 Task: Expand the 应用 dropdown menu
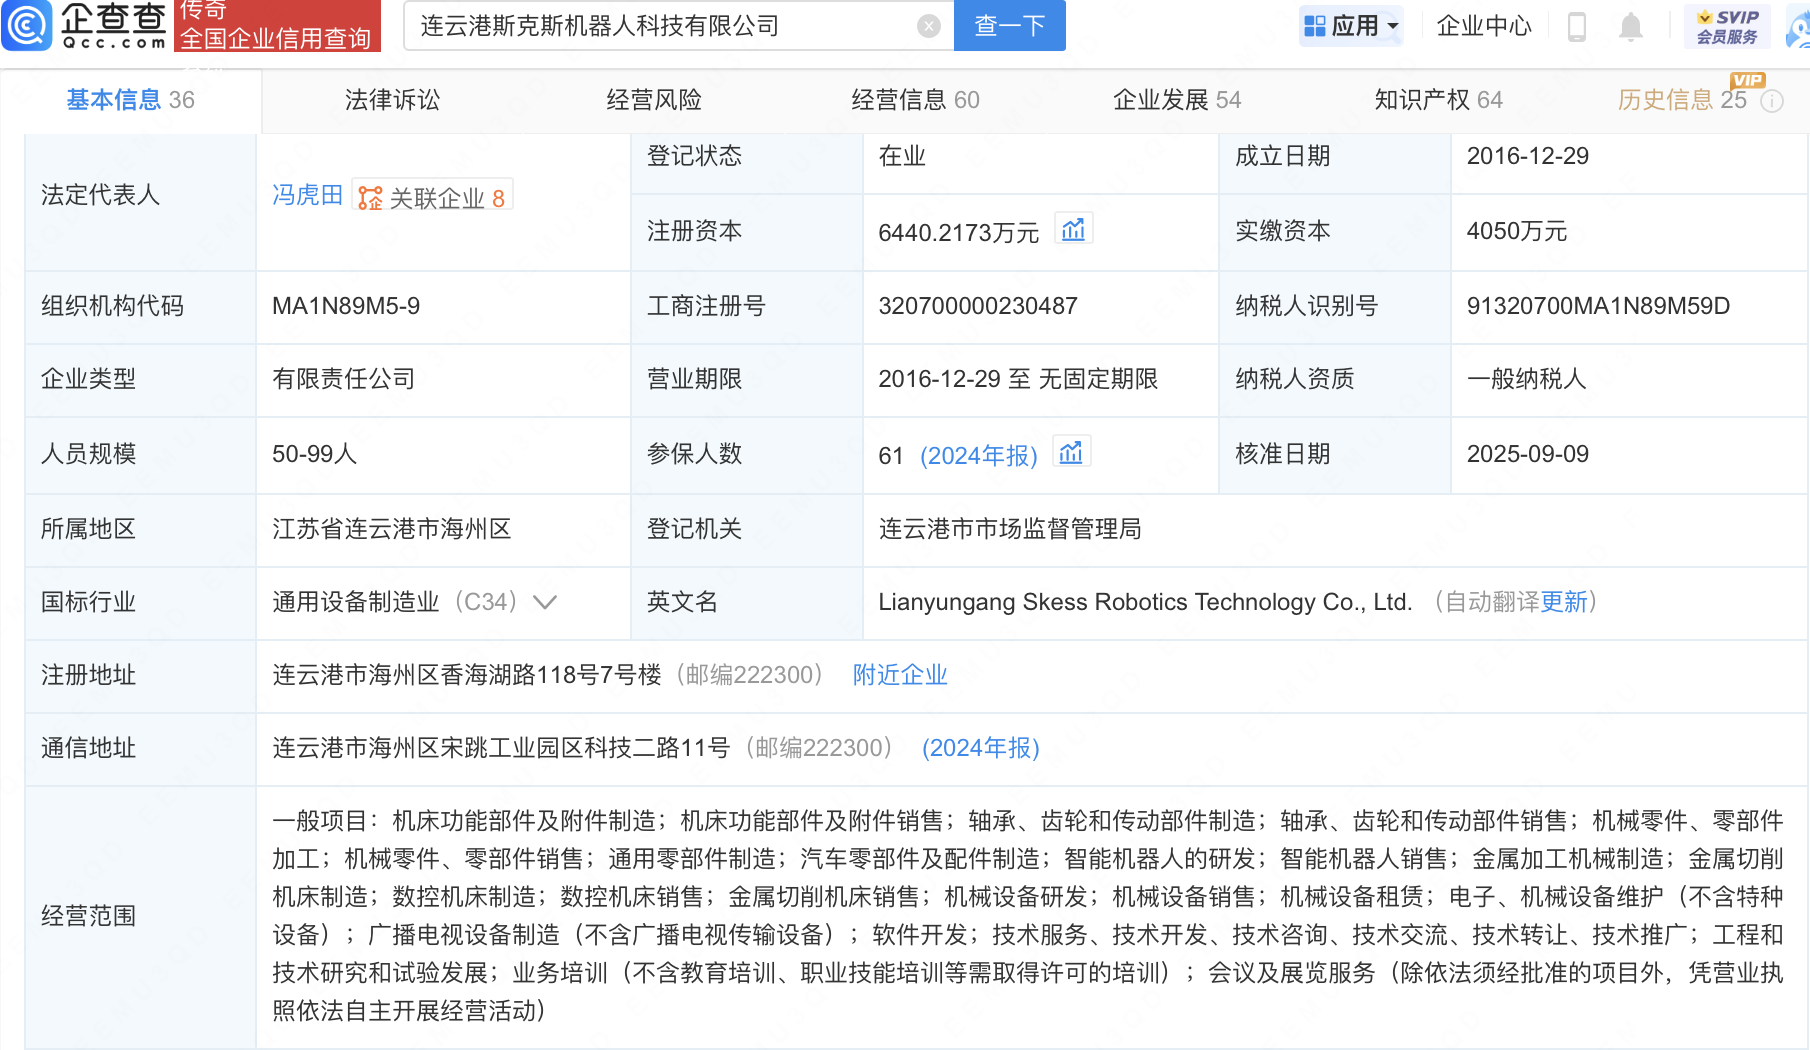click(x=1352, y=26)
